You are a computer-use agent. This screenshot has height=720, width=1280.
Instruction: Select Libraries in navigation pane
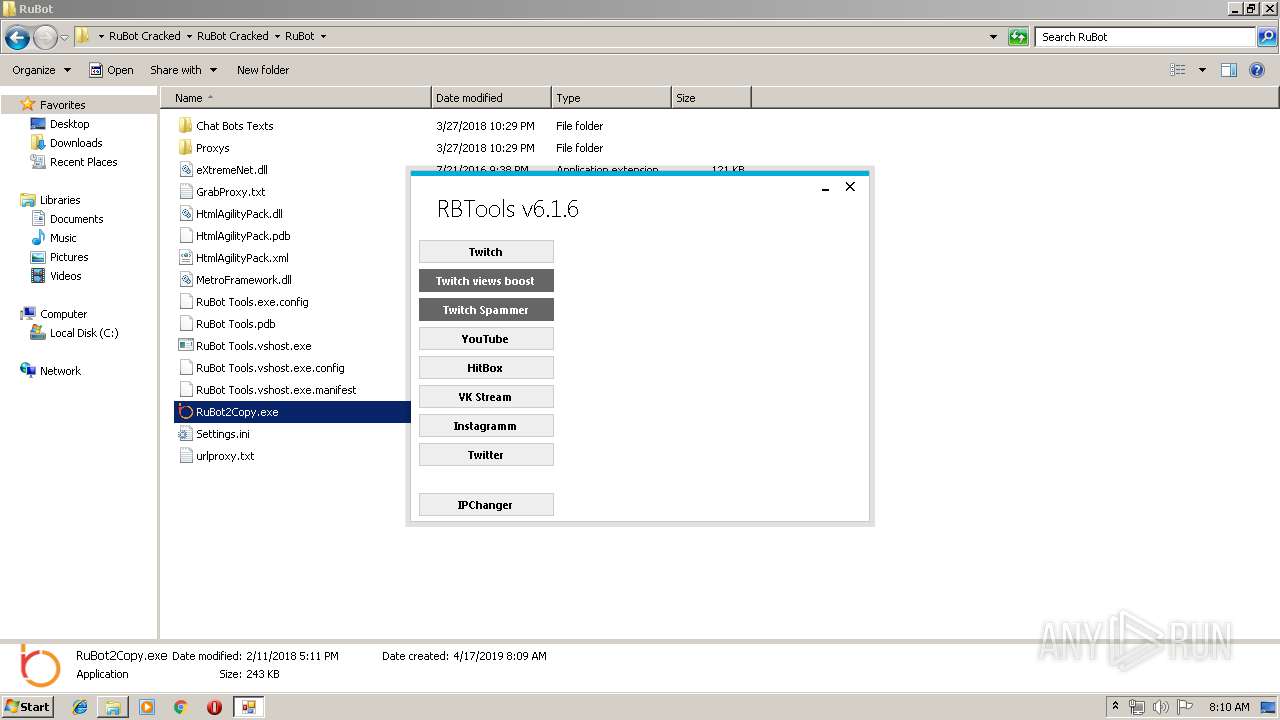tap(60, 200)
